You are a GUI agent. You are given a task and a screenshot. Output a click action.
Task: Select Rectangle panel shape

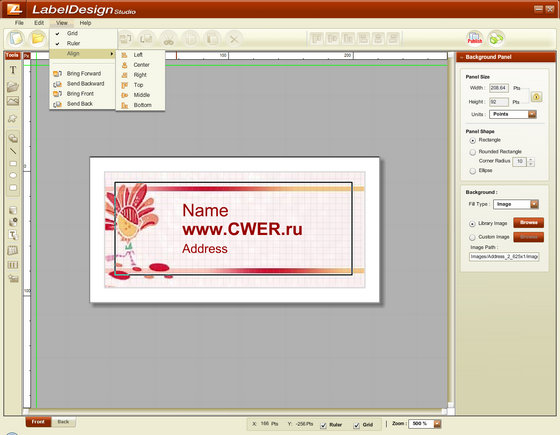click(472, 140)
